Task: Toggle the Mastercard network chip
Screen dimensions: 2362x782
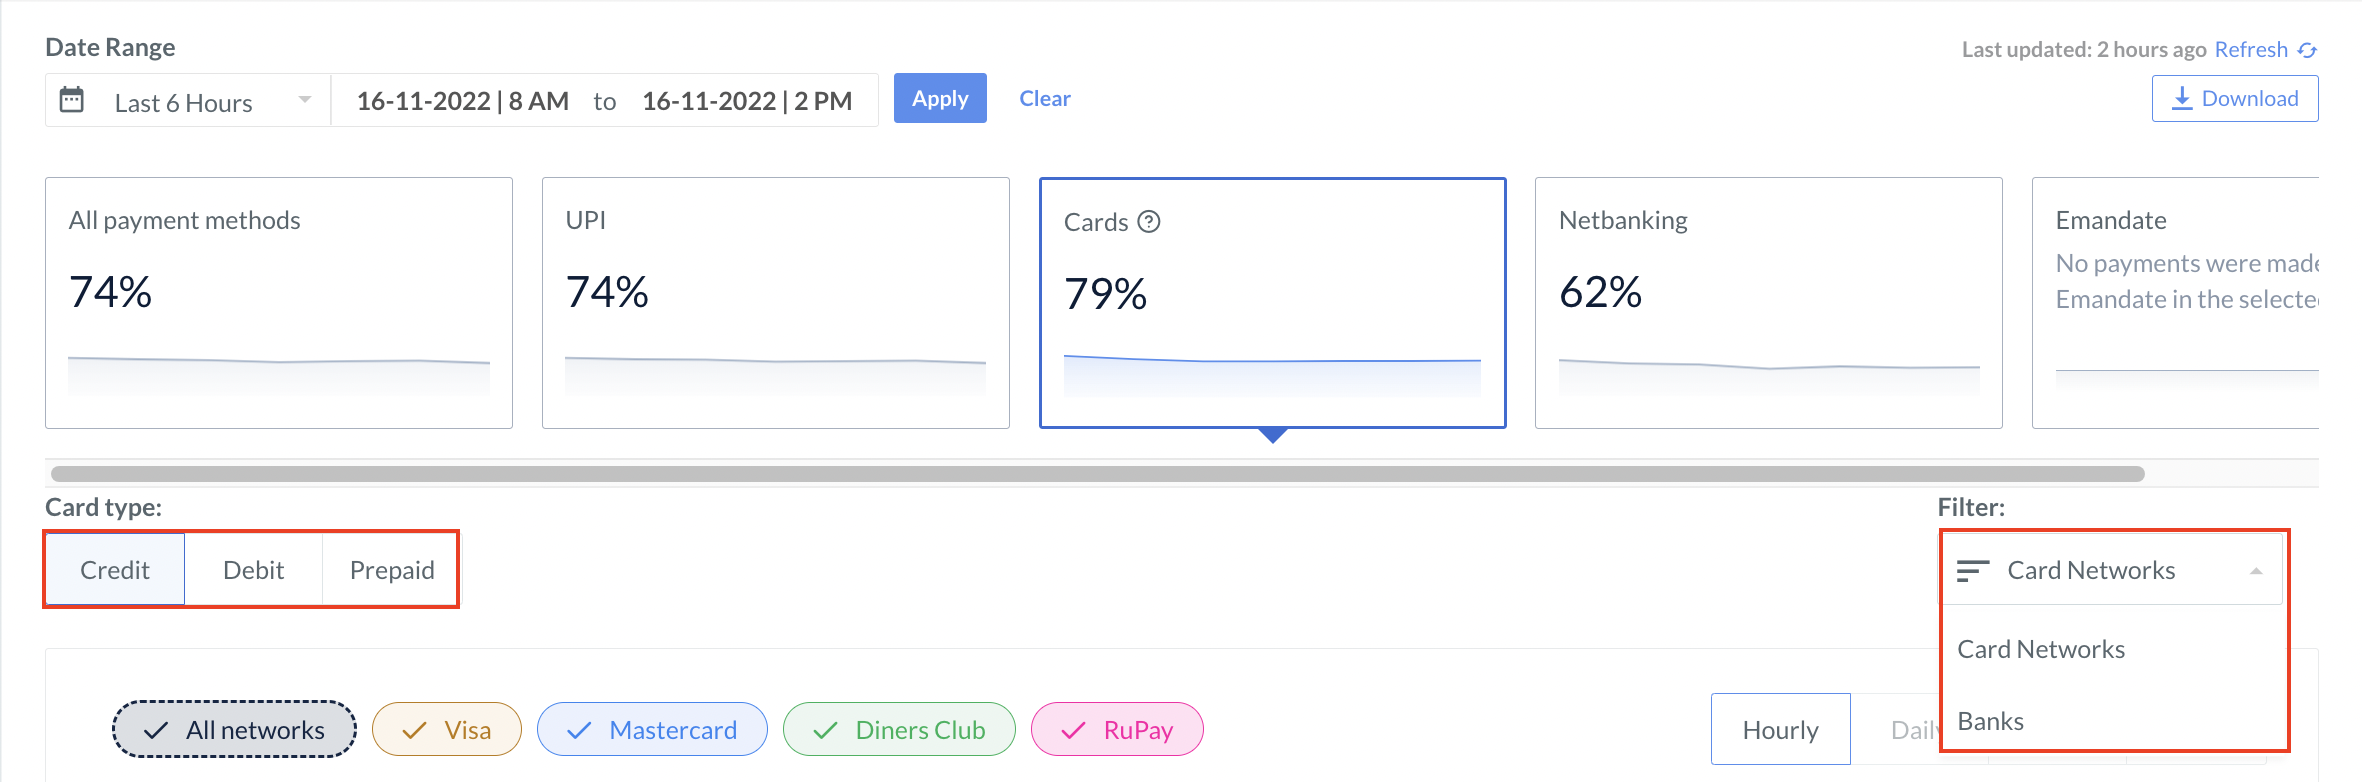Action: click(x=652, y=729)
